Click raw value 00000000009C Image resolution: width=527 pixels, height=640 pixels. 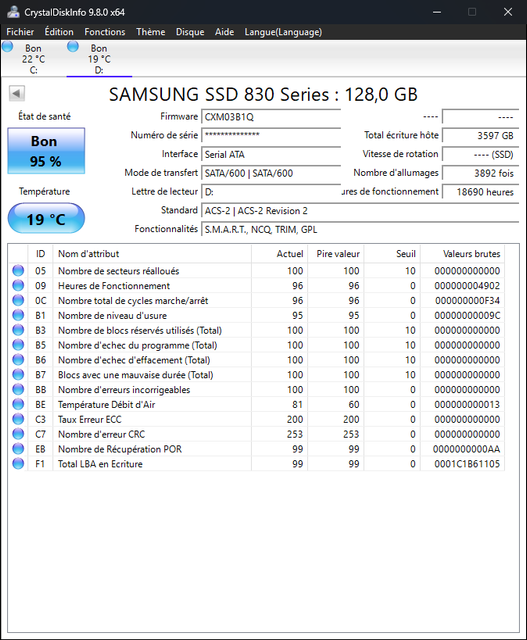click(x=467, y=315)
